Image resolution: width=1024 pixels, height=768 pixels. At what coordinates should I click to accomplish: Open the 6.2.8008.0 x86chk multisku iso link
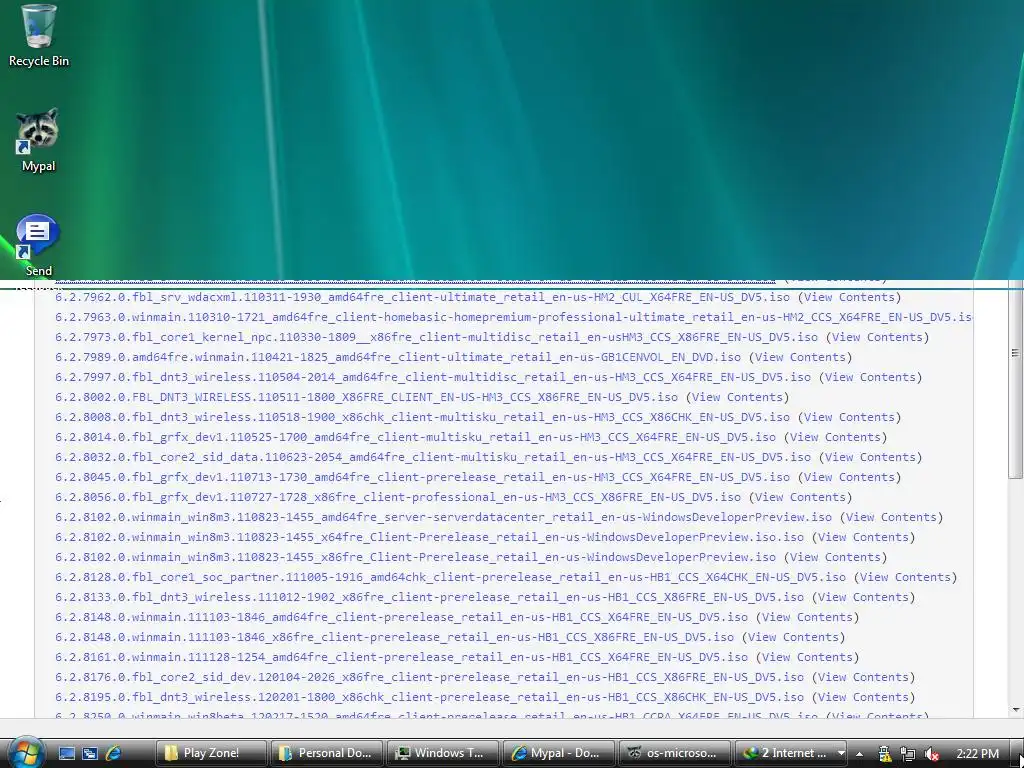(423, 417)
